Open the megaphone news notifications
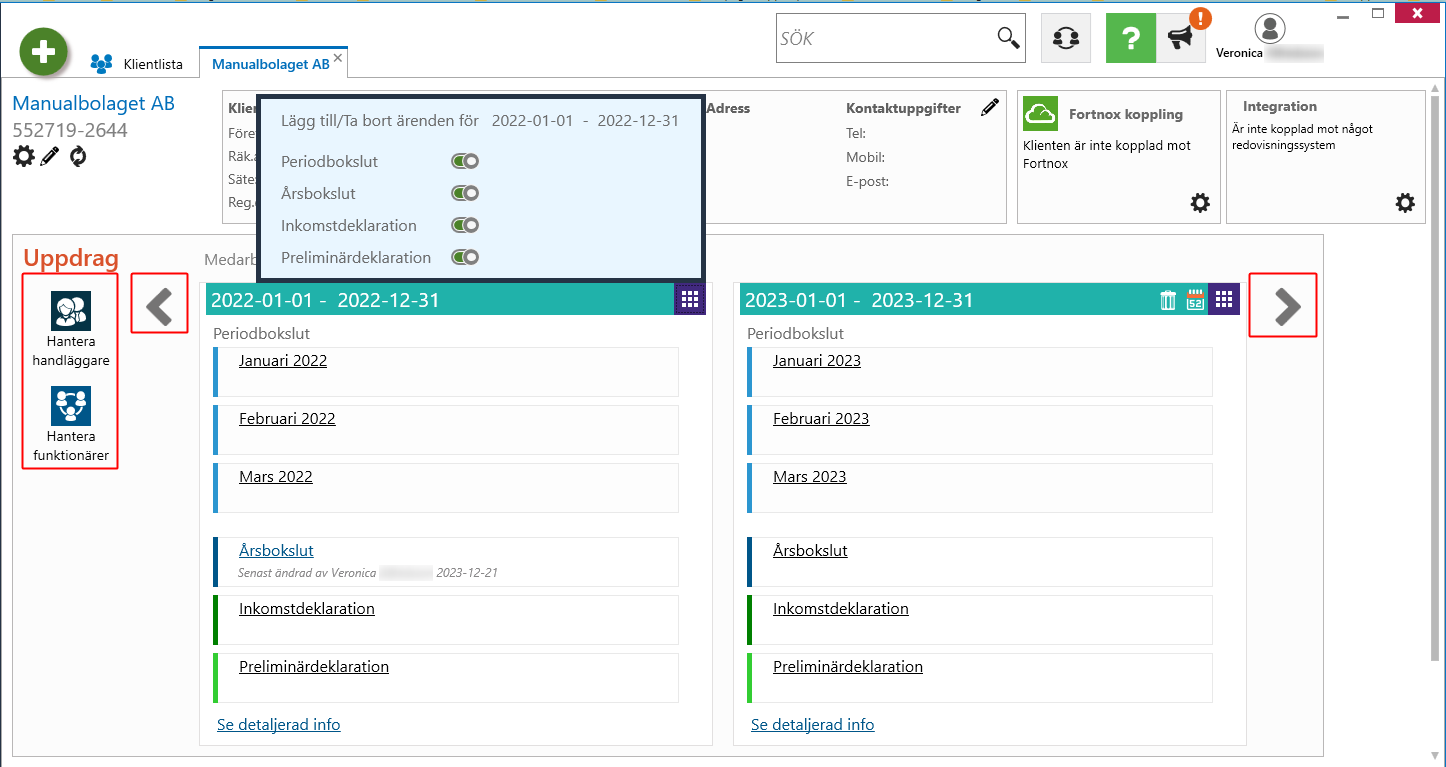1446x767 pixels. tap(1181, 39)
